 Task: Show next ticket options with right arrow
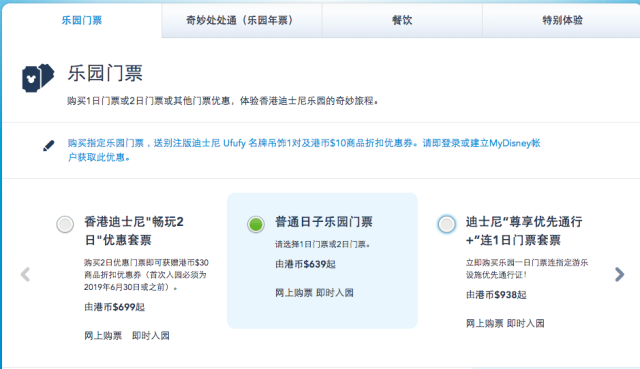coord(619,274)
